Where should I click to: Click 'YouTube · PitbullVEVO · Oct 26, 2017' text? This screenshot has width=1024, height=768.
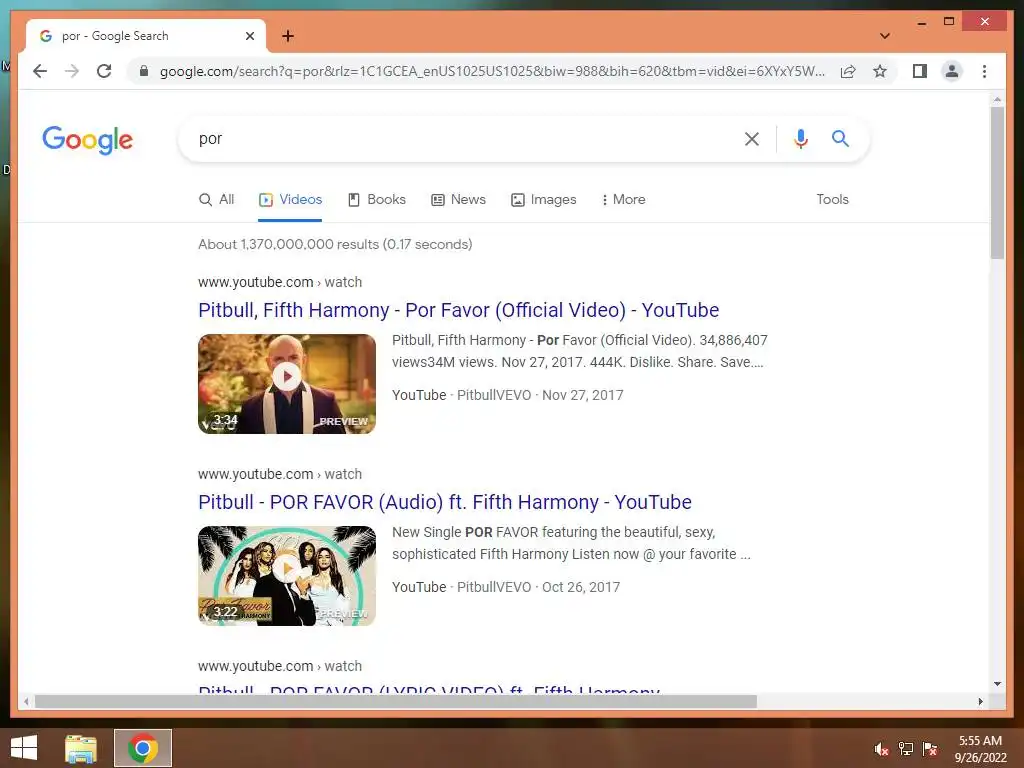pyautogui.click(x=506, y=587)
